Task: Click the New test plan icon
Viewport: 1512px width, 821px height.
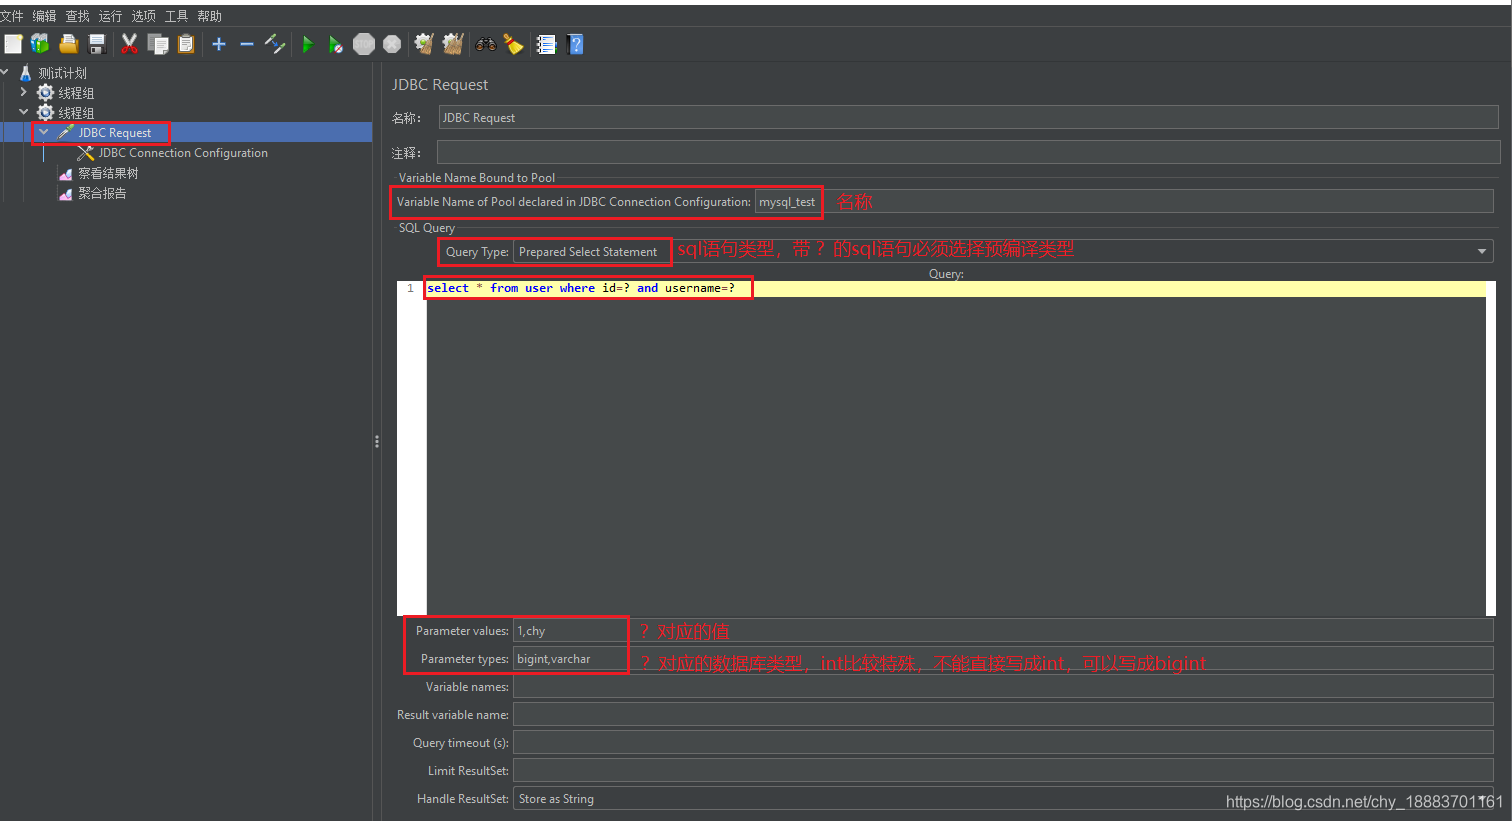Action: 13,44
